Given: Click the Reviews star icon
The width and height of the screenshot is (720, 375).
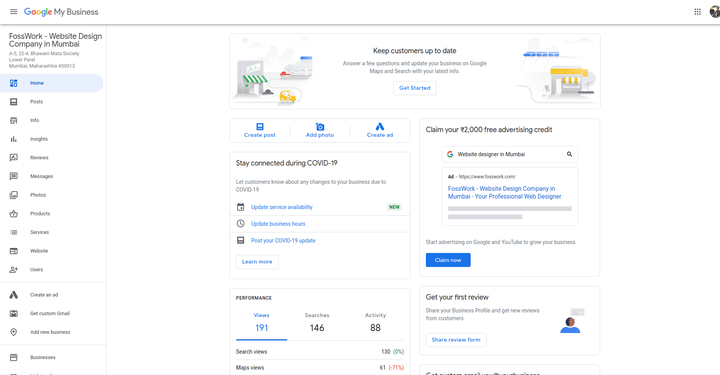Looking at the screenshot, I should point(14,157).
